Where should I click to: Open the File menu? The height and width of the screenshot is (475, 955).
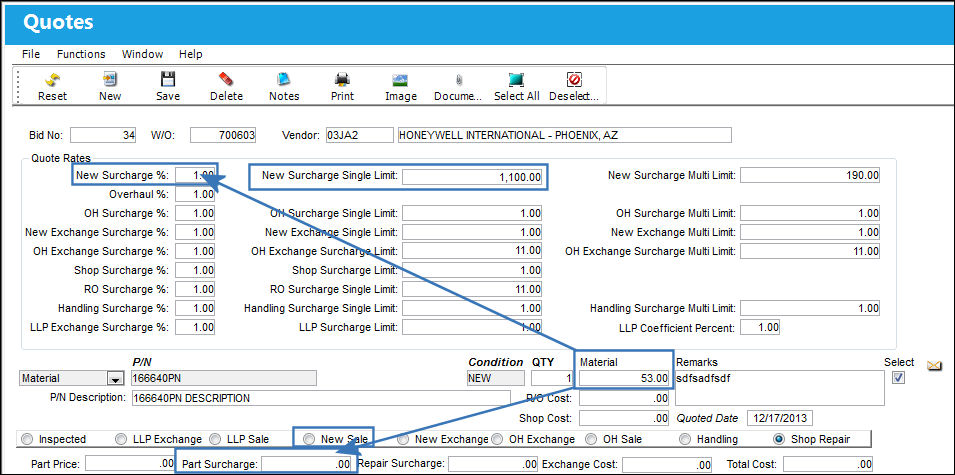[31, 54]
